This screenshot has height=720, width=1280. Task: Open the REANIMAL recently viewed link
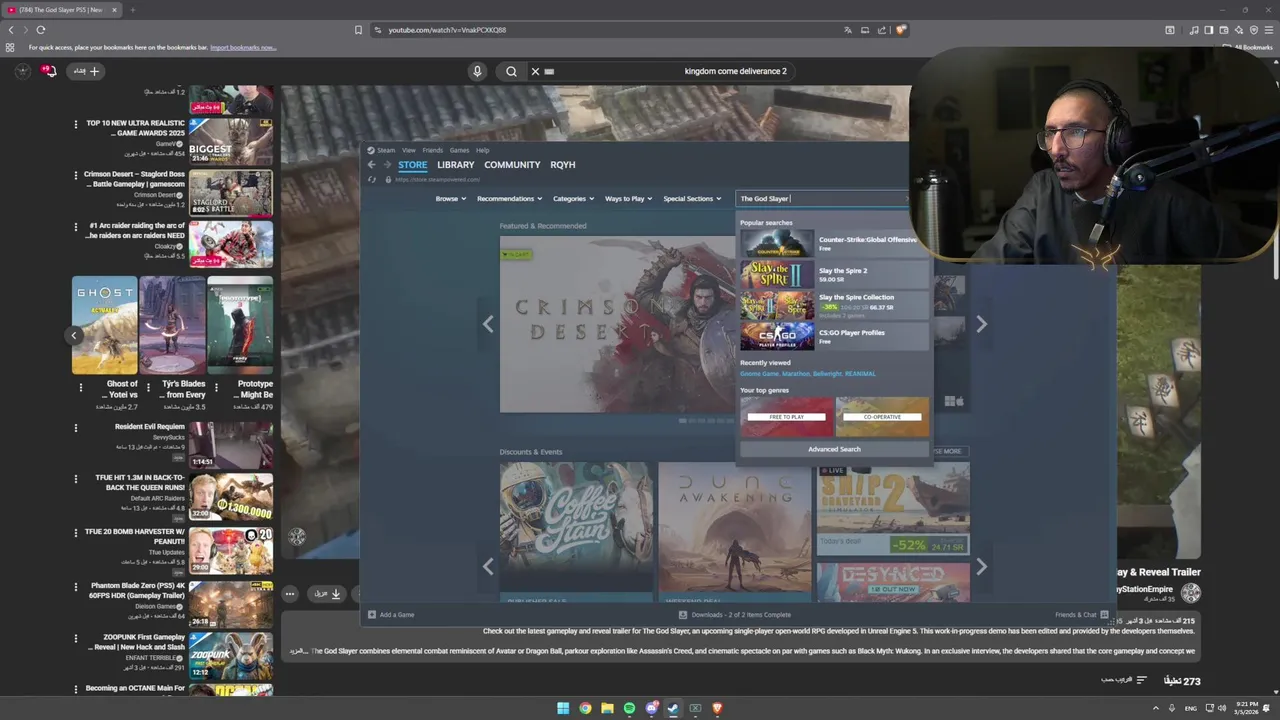[861, 374]
